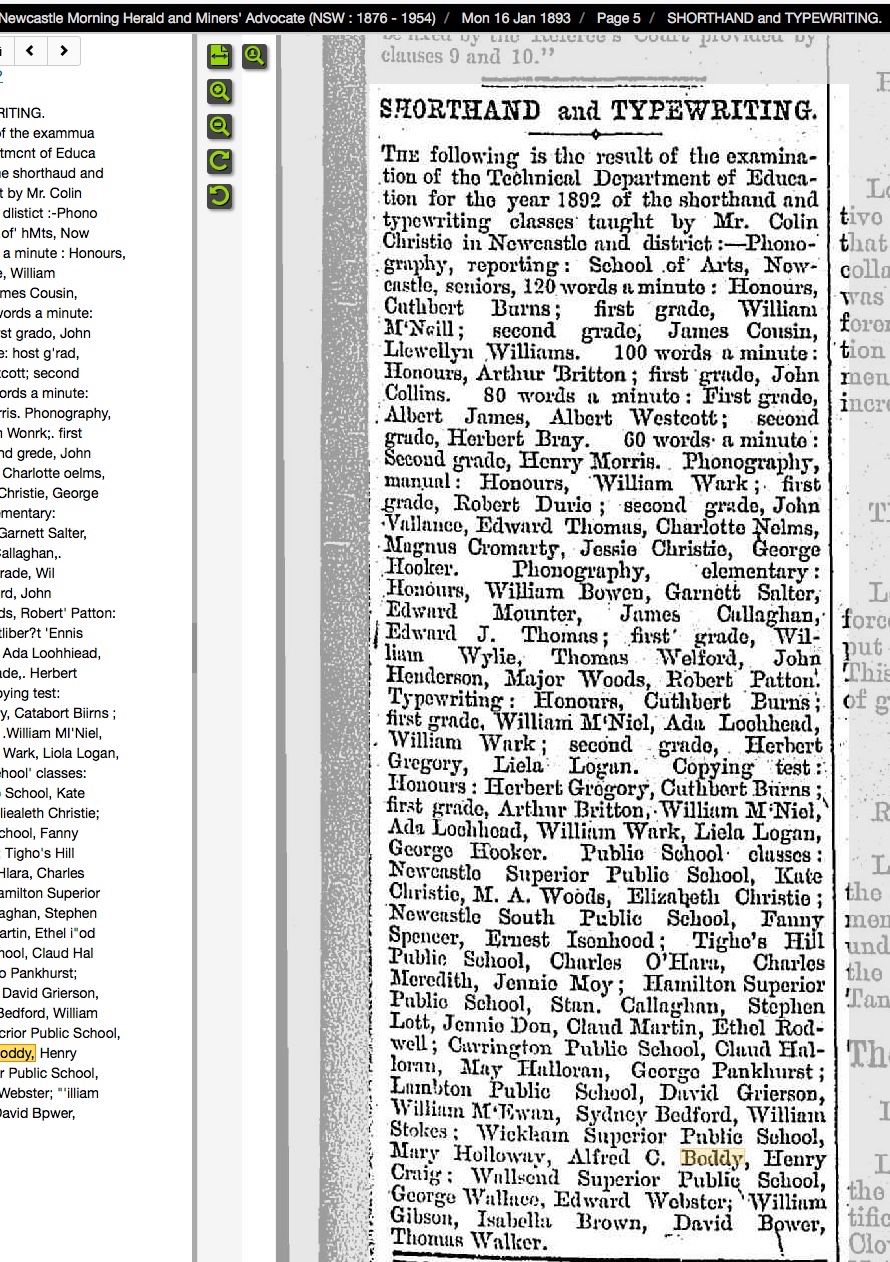Select the text line 'crior Public School,'
Image resolution: width=890 pixels, height=1262 pixels.
point(60,1033)
